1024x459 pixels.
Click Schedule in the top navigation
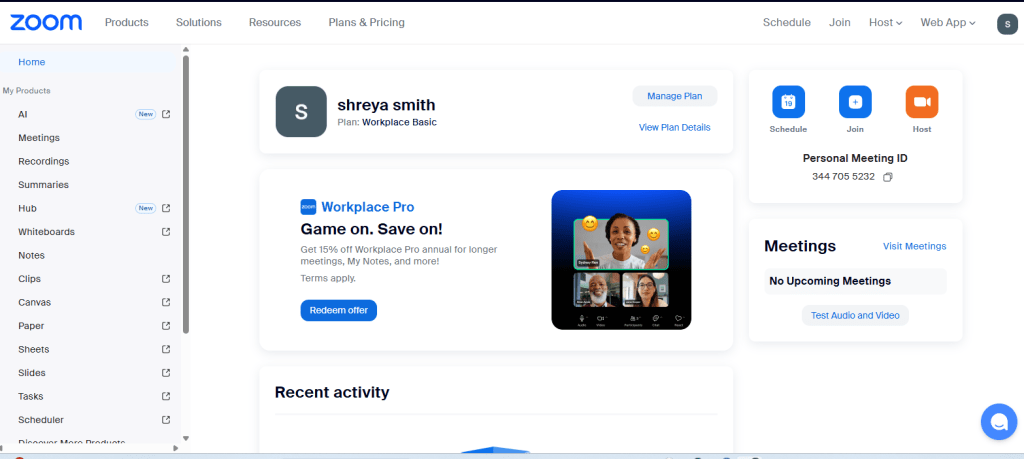pyautogui.click(x=787, y=22)
